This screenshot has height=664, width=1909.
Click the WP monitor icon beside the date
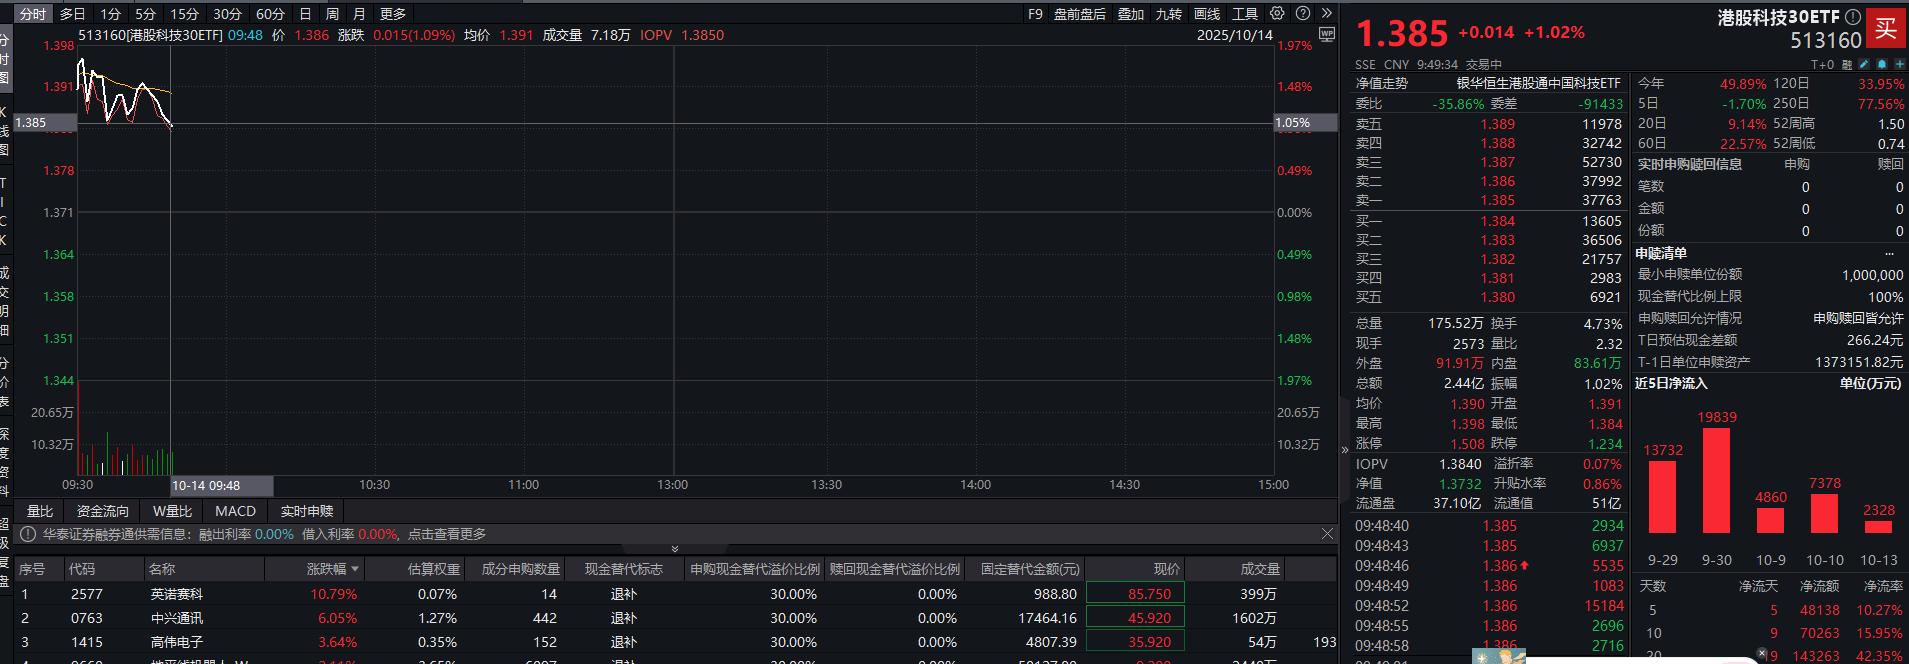tap(1327, 35)
